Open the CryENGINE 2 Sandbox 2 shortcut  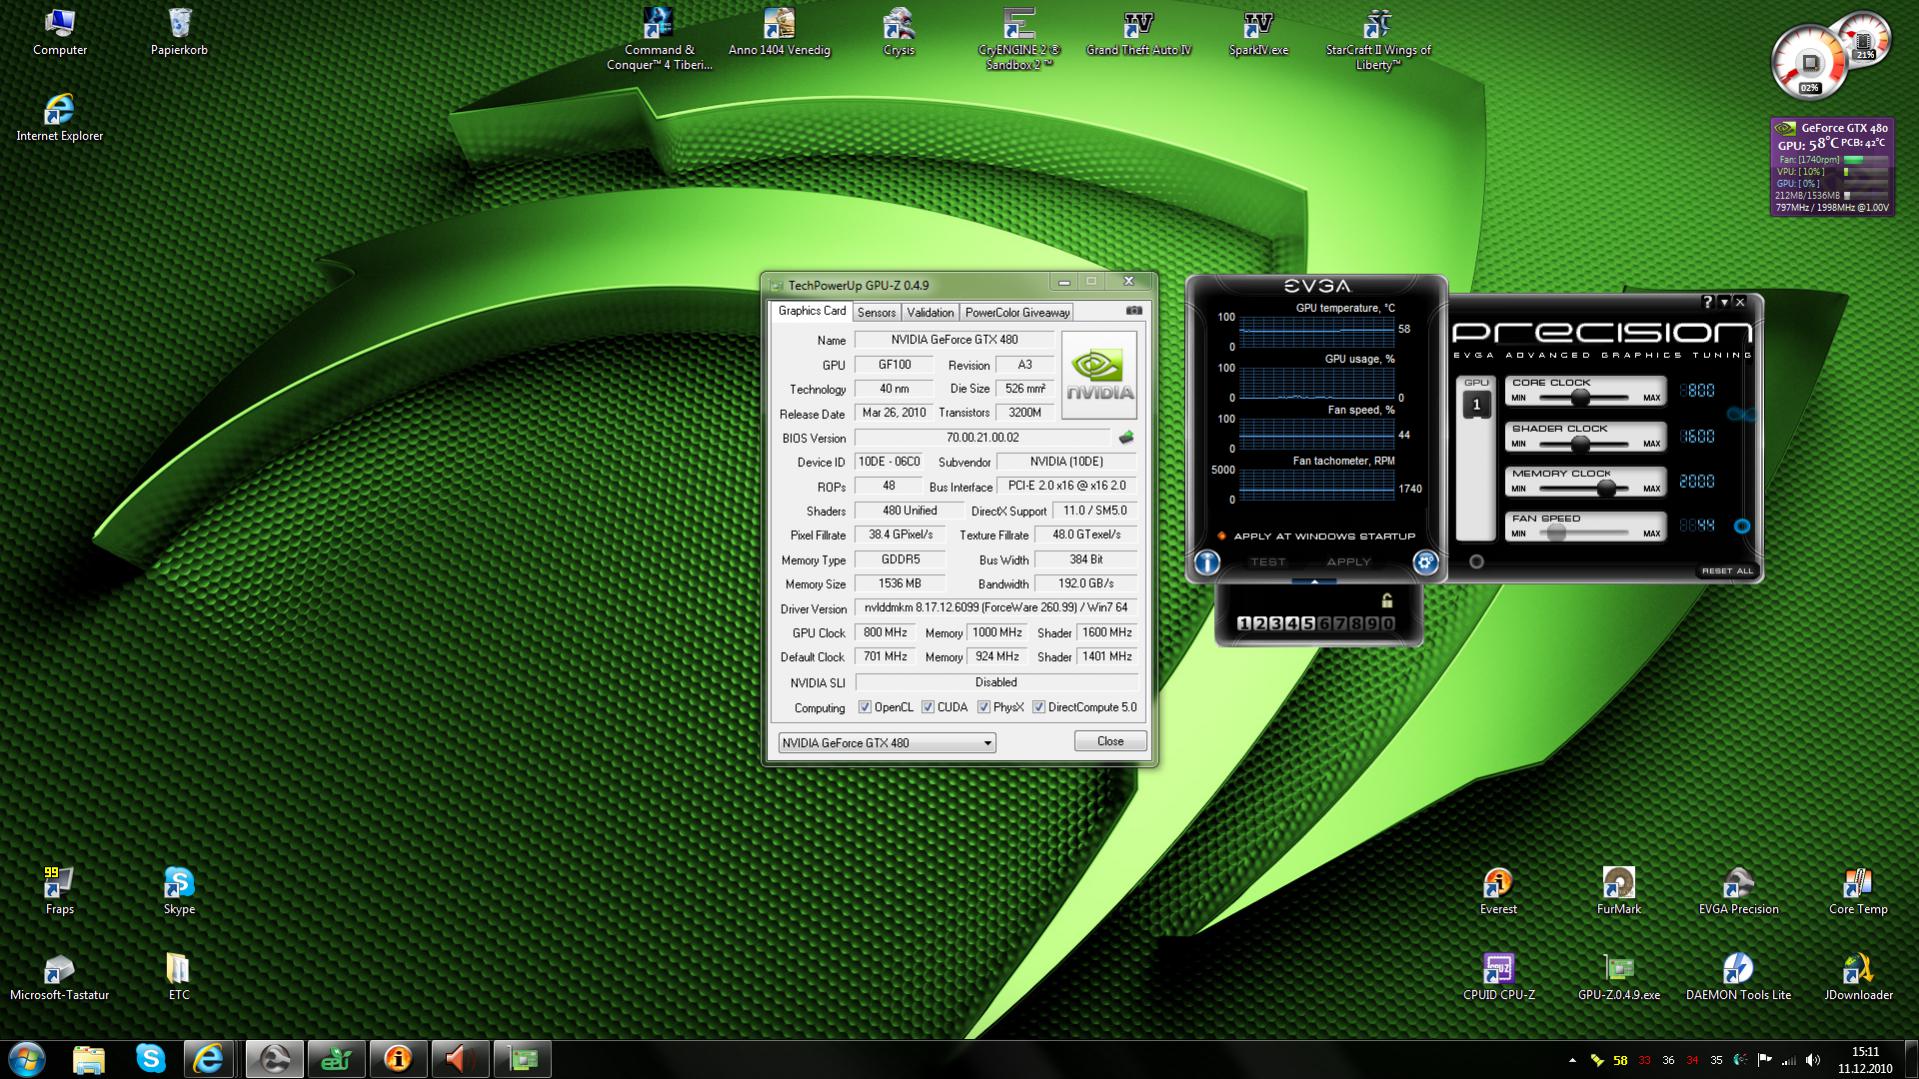1019,39
